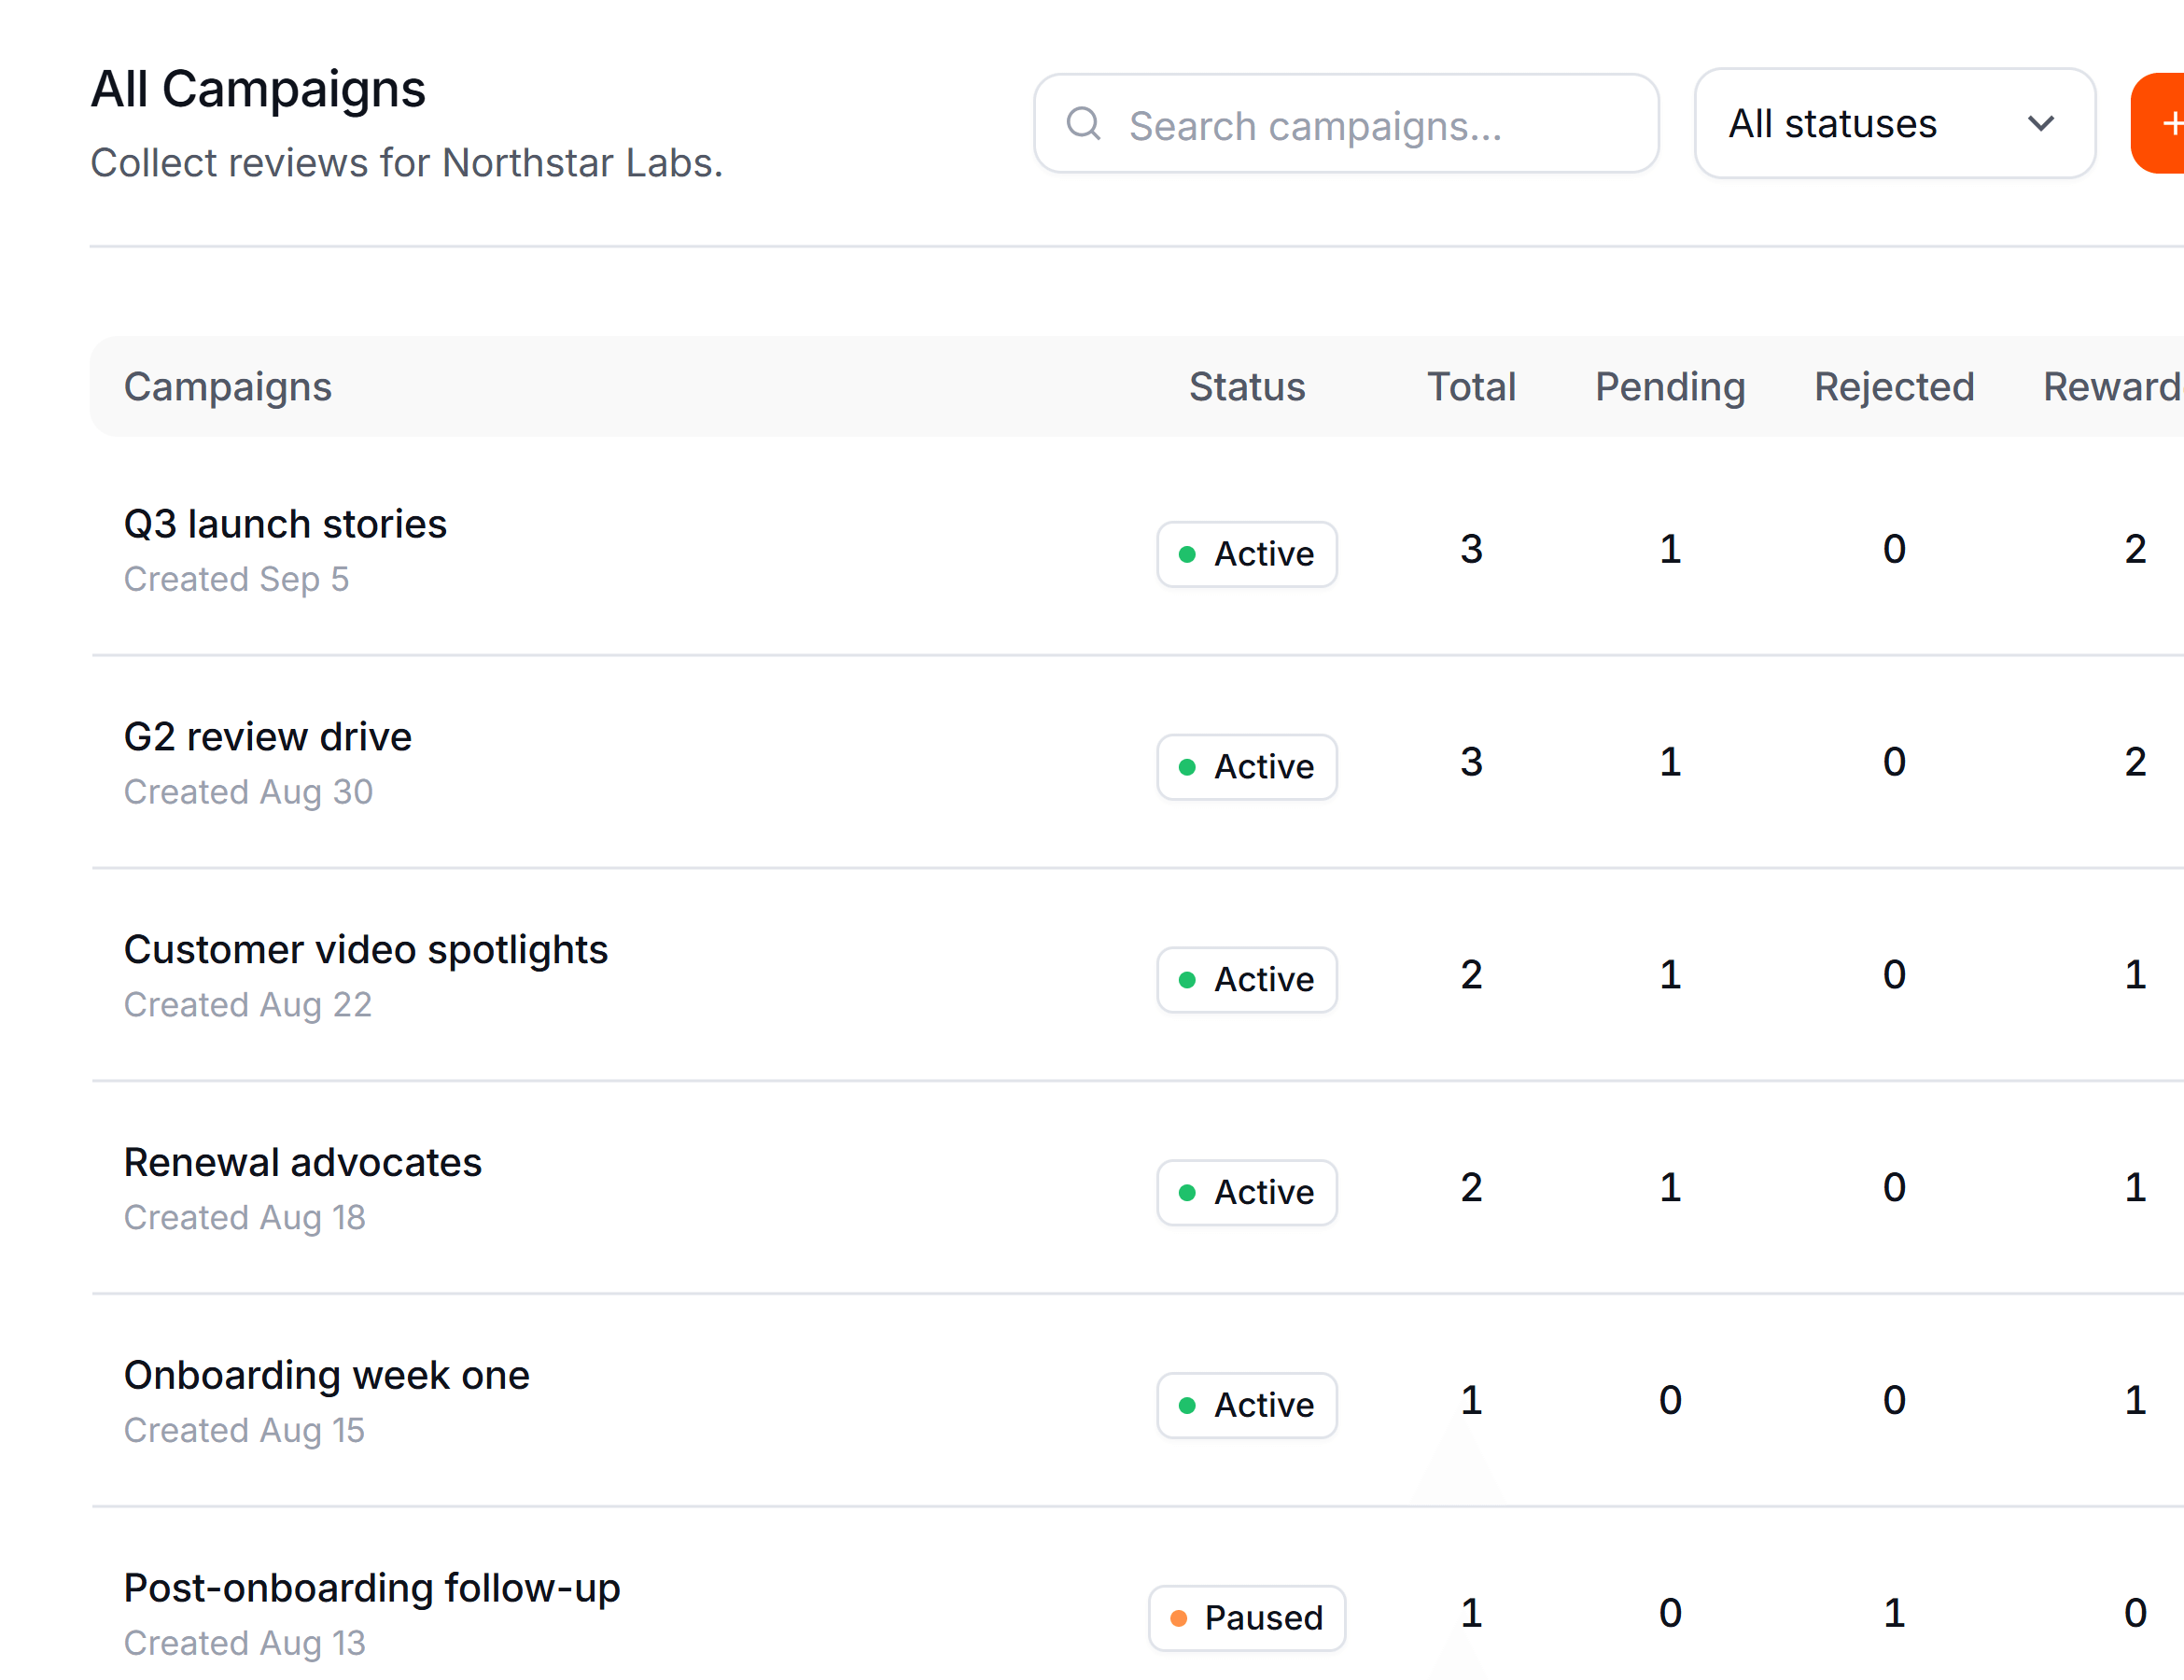Image resolution: width=2184 pixels, height=1680 pixels.
Task: Click the search magnifier icon
Action: [x=1083, y=124]
